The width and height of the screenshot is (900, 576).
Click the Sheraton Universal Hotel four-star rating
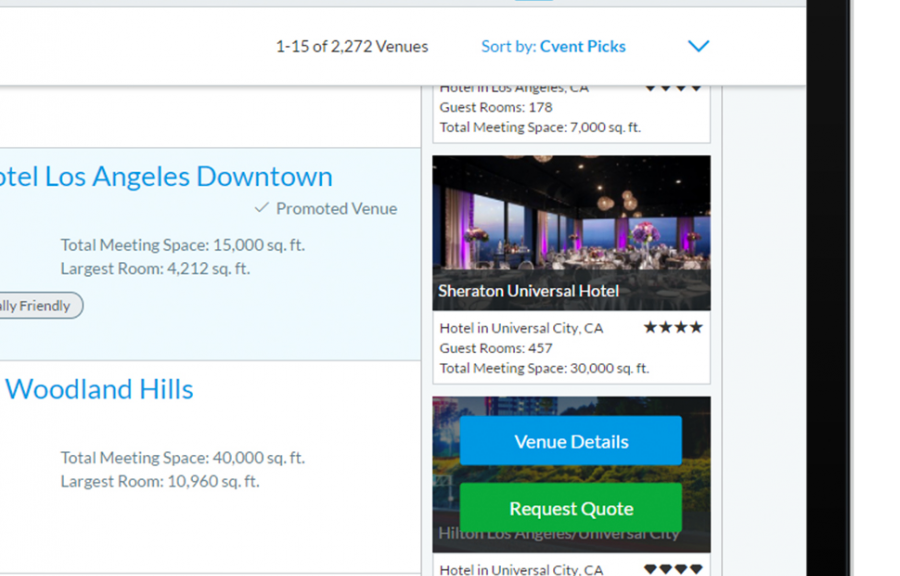coord(673,328)
